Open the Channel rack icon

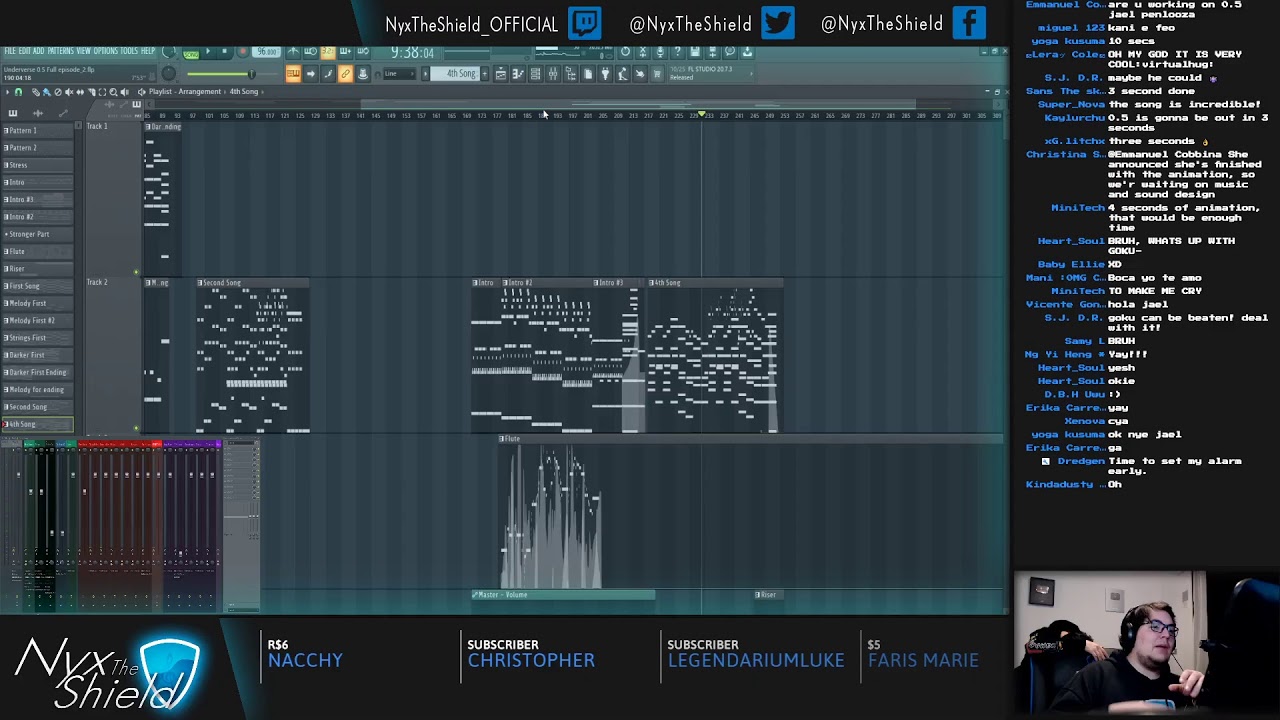point(536,74)
